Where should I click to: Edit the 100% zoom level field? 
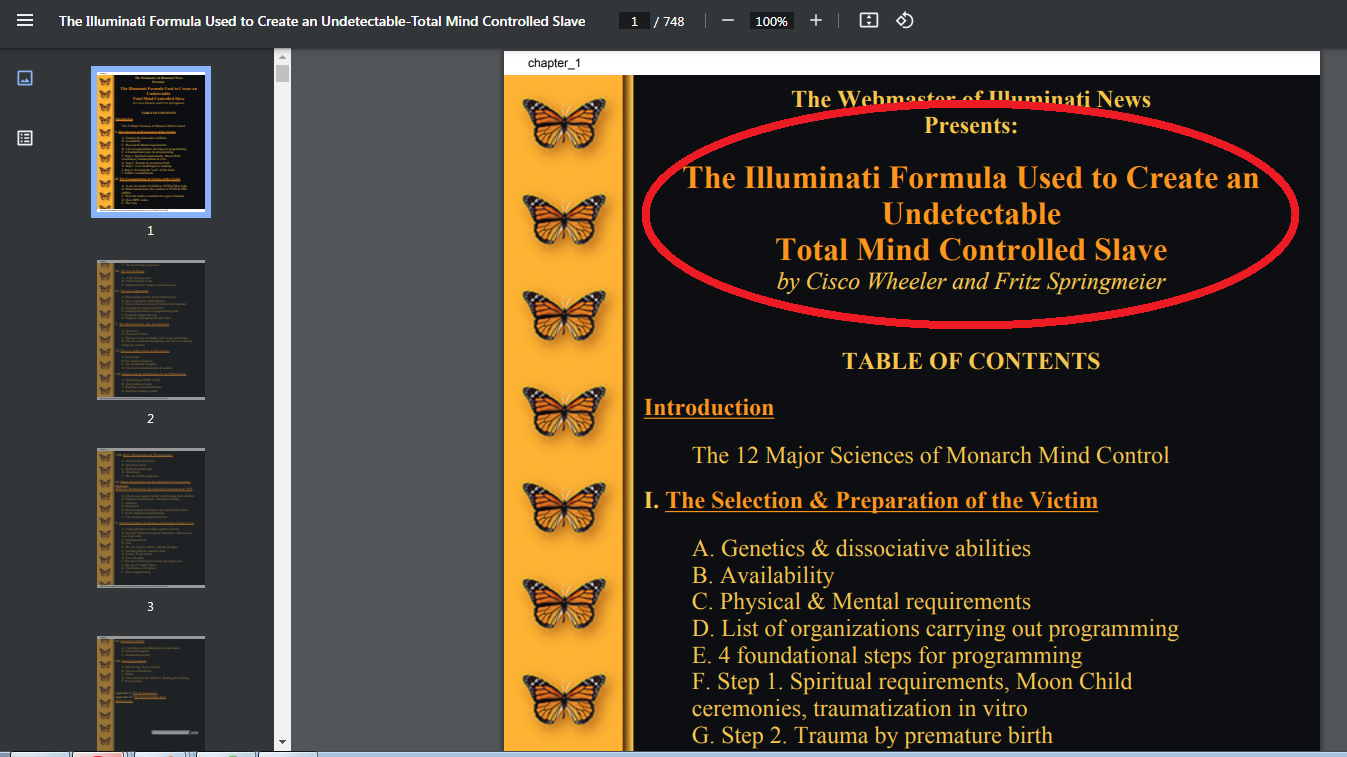[771, 21]
